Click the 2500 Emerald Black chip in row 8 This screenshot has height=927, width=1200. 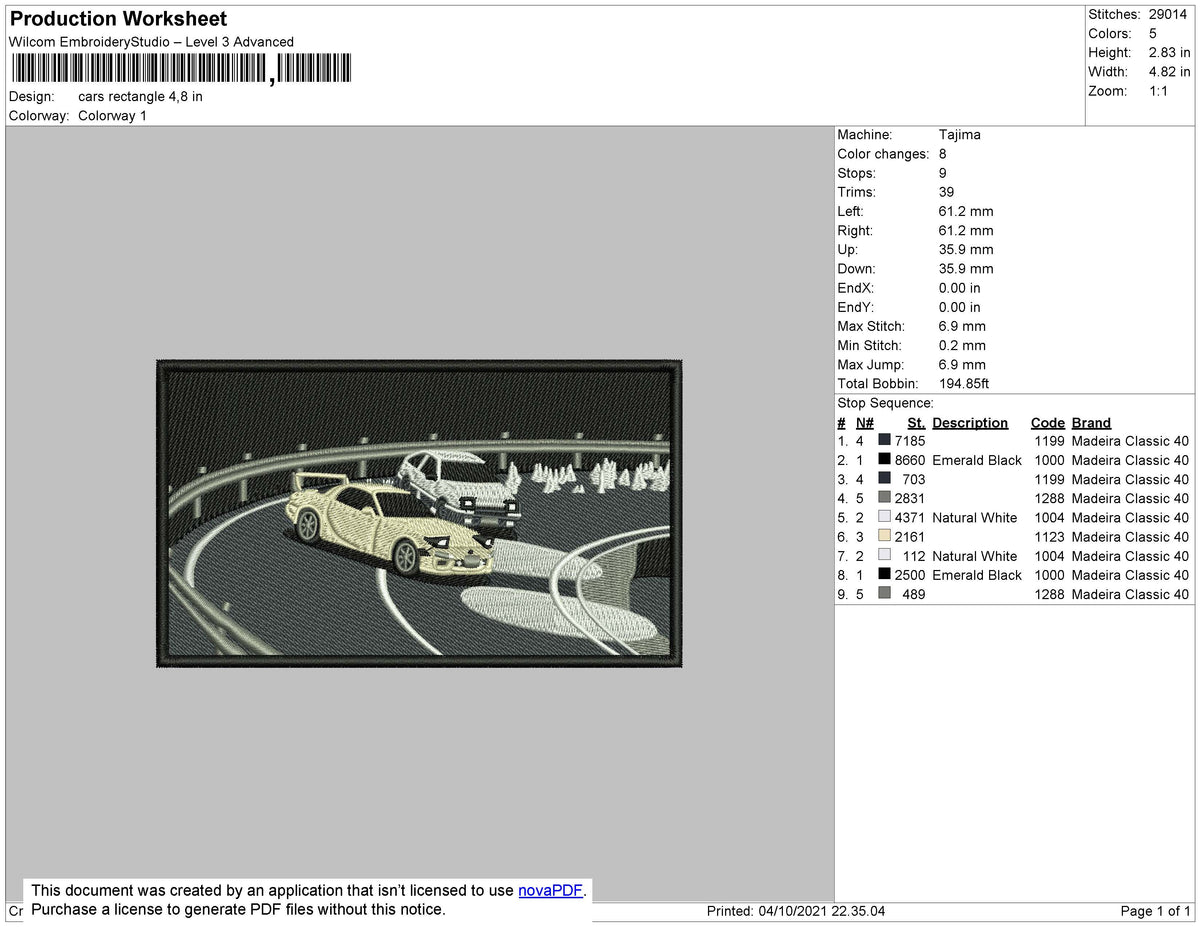pyautogui.click(x=884, y=575)
